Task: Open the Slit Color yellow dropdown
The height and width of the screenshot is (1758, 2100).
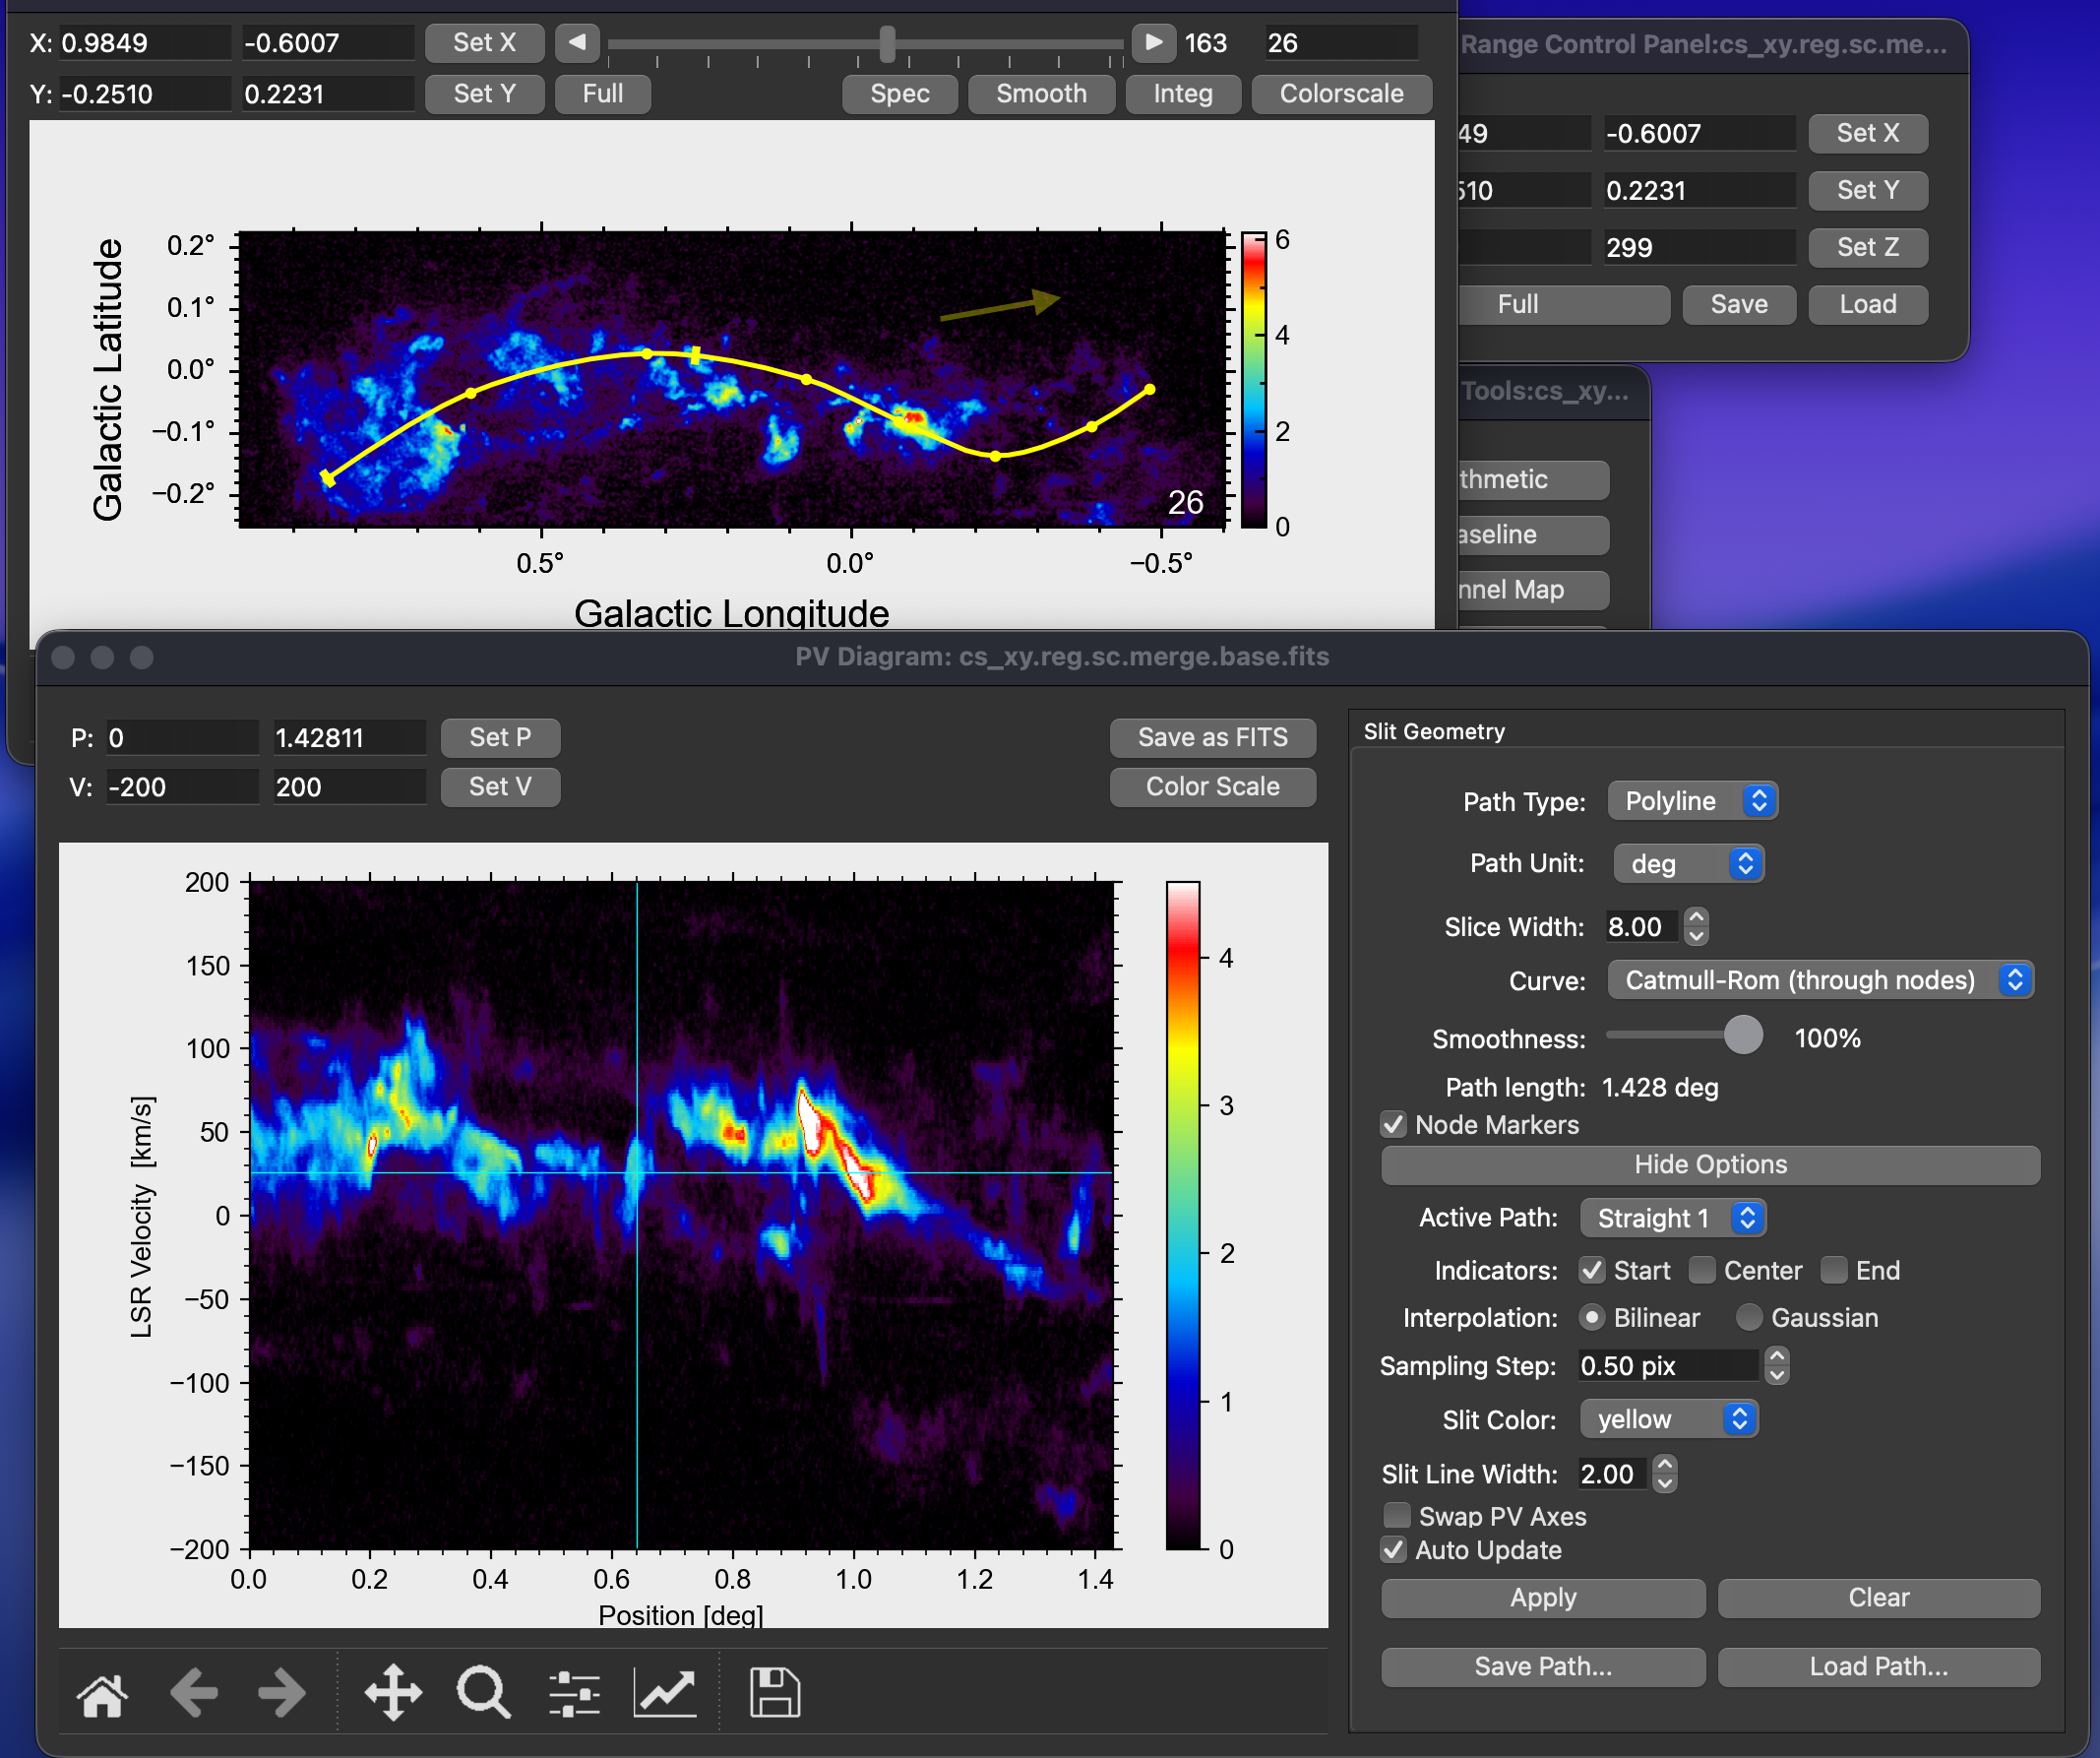Action: 1668,1419
